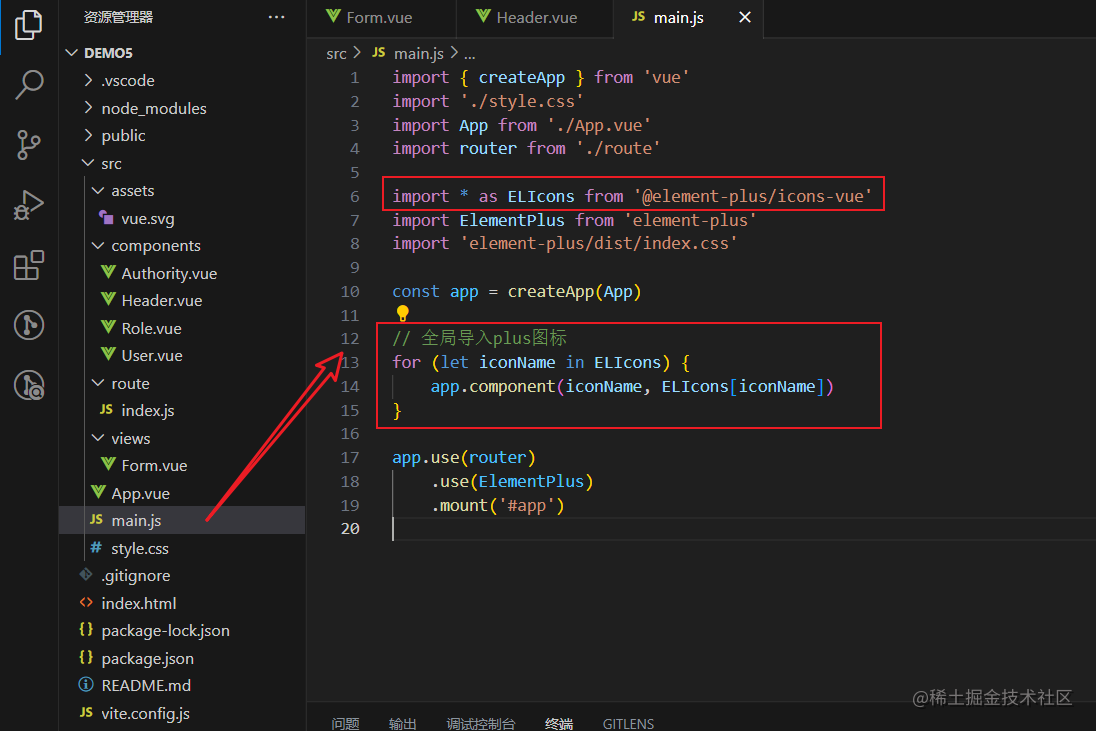
Task: Open the Extensions view icon
Action: 29,266
